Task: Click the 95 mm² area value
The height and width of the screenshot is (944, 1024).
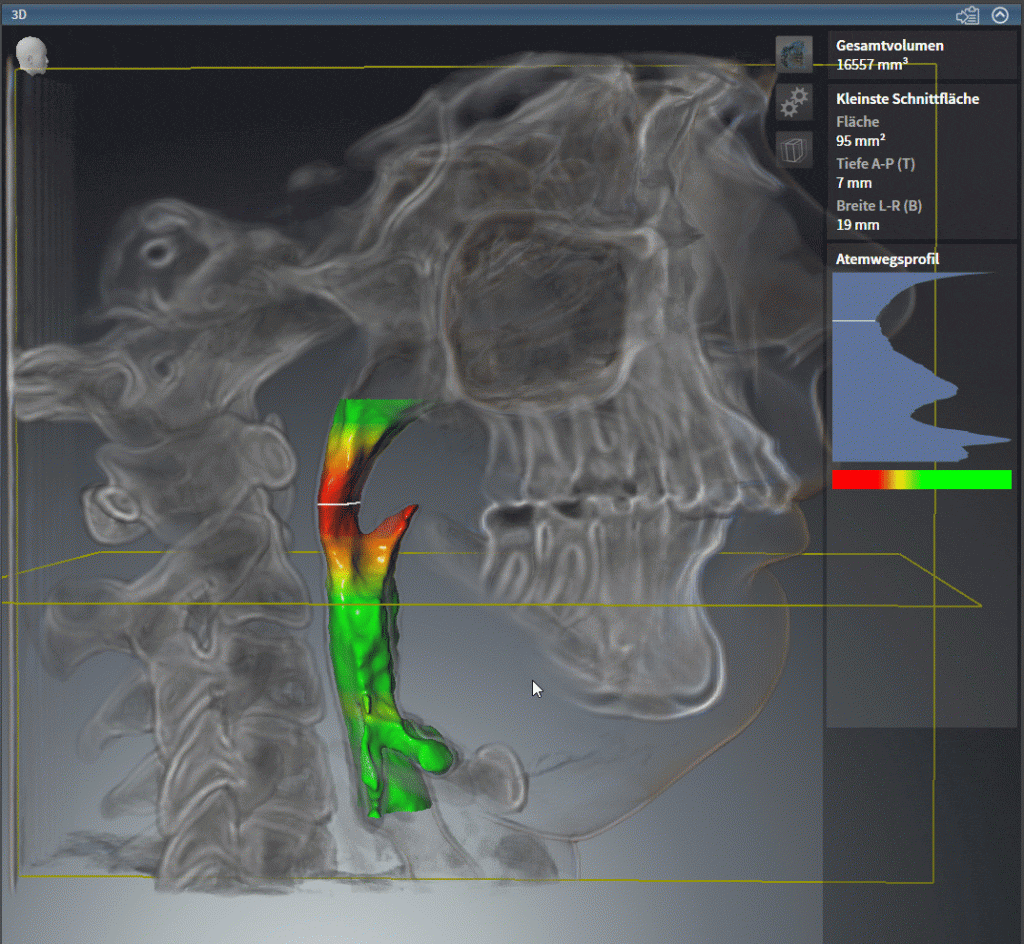Action: tap(861, 140)
